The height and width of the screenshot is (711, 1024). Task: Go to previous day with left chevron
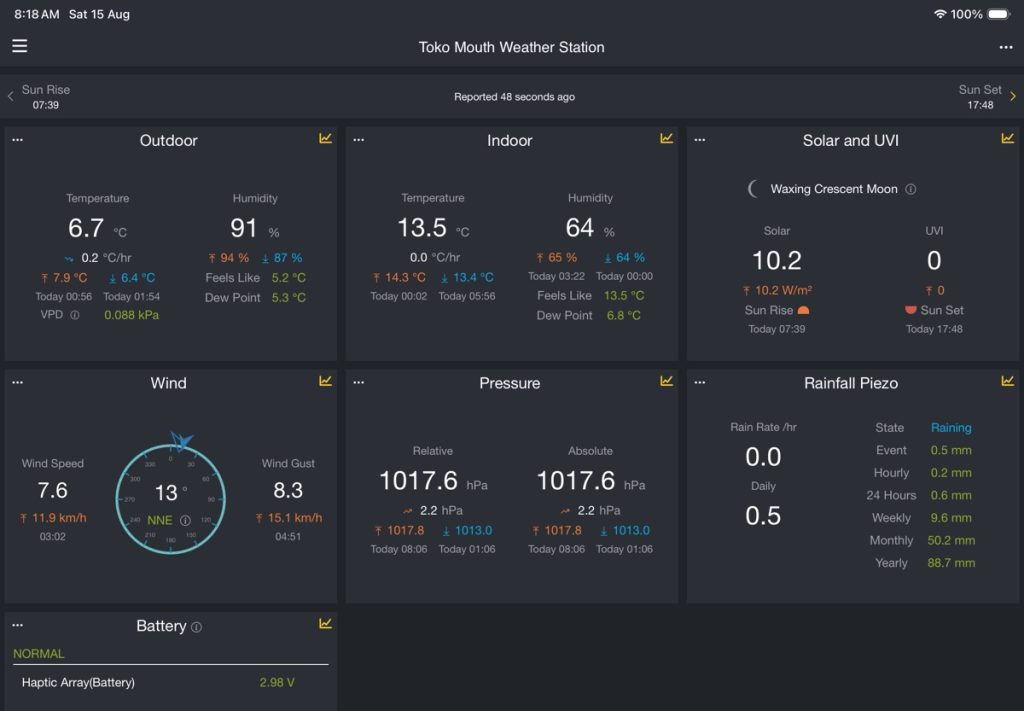[10, 96]
